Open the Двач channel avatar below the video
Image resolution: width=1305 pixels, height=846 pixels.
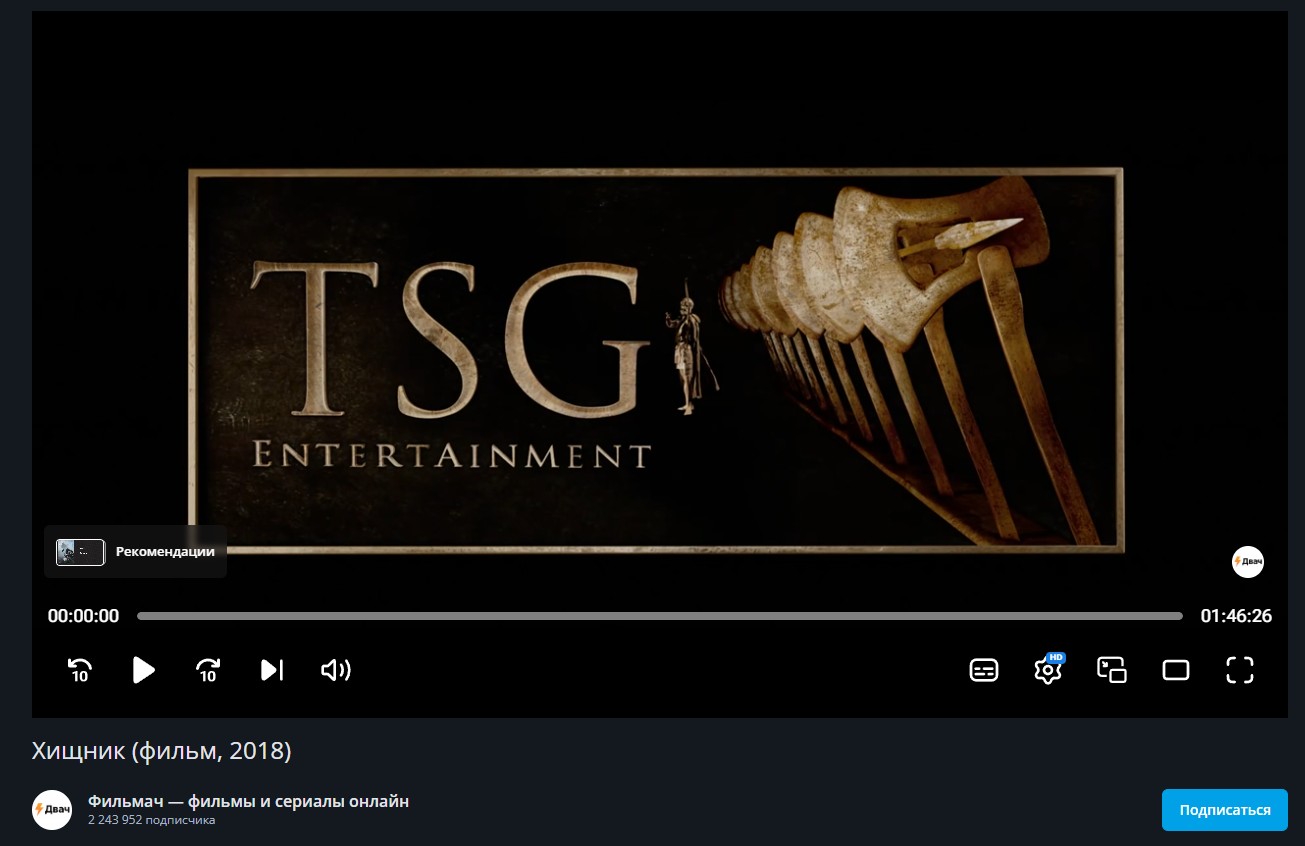click(x=52, y=810)
